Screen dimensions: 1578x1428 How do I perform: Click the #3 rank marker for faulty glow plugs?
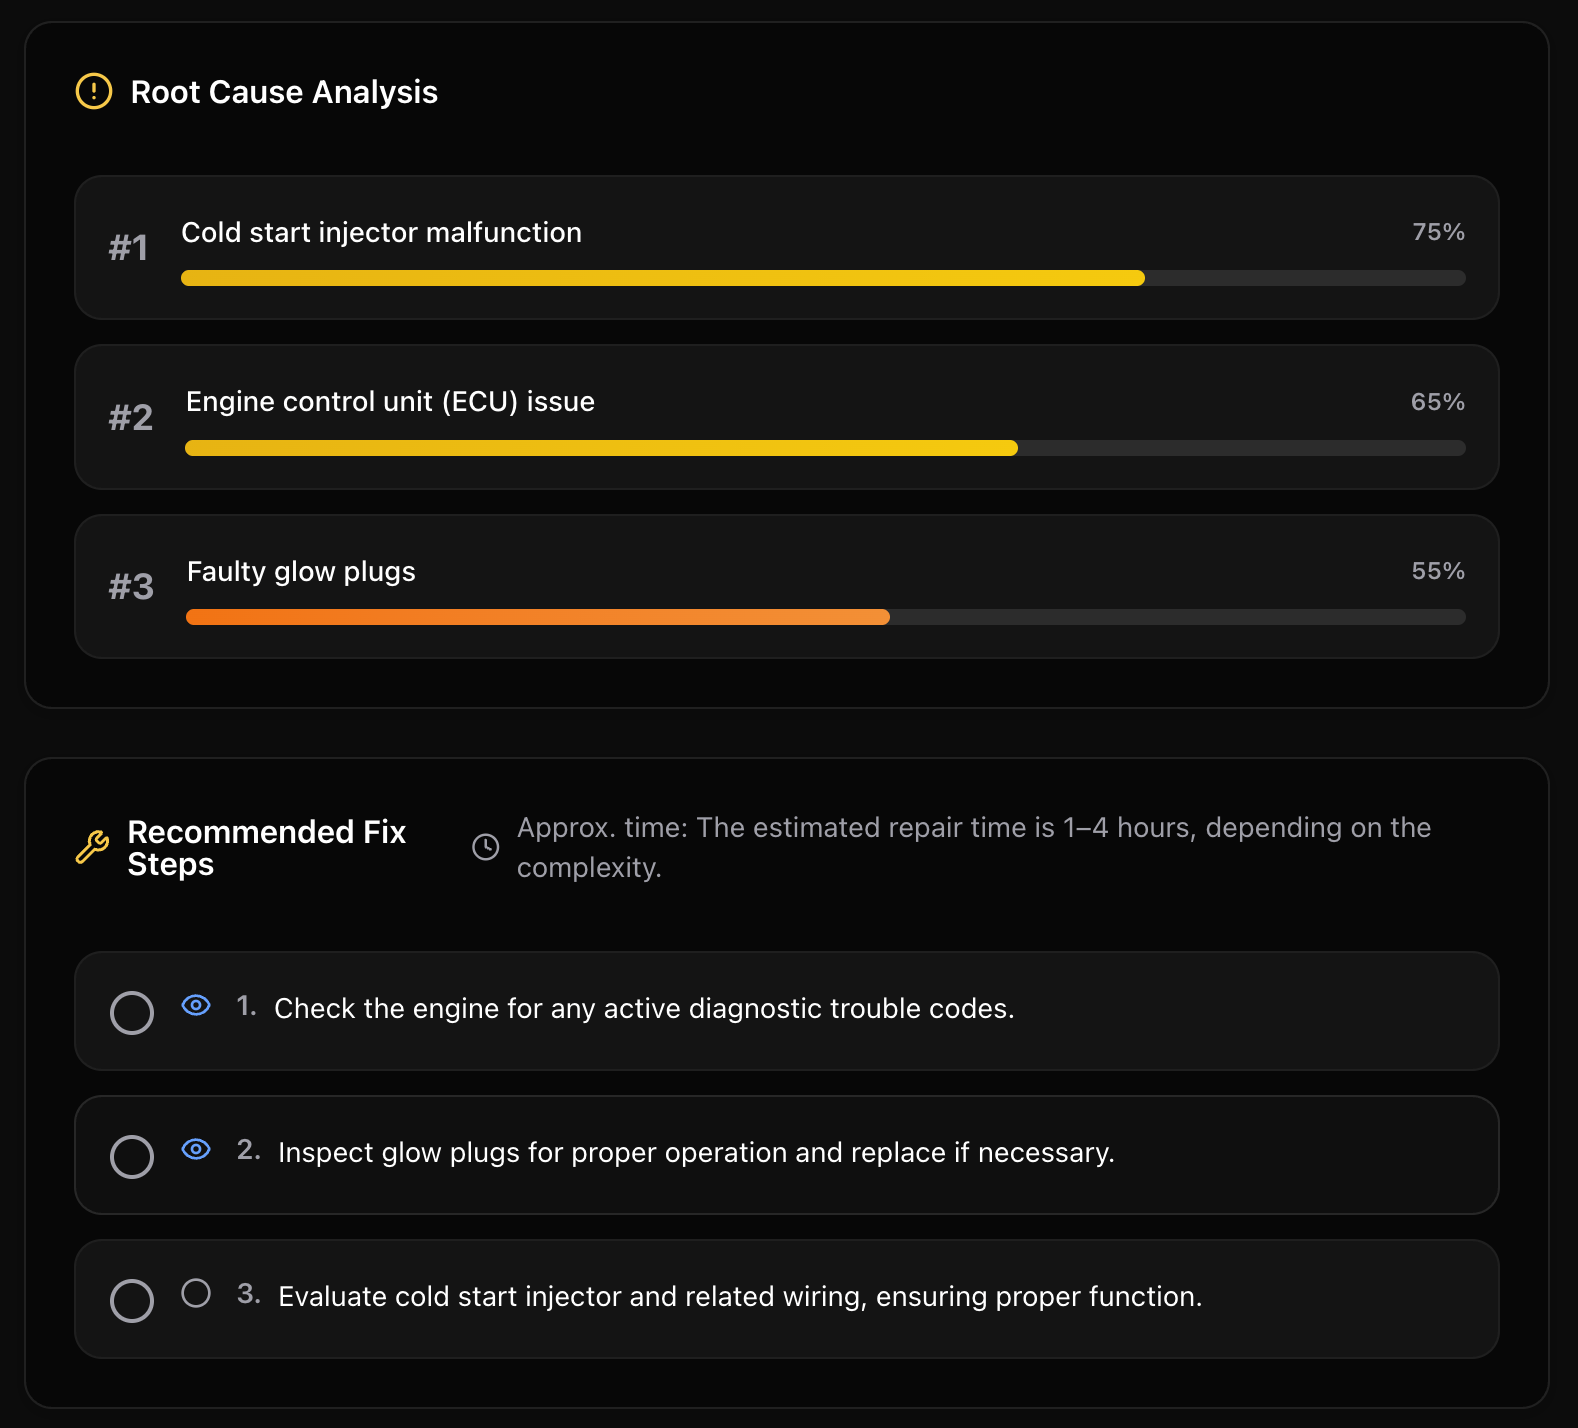[x=131, y=586]
